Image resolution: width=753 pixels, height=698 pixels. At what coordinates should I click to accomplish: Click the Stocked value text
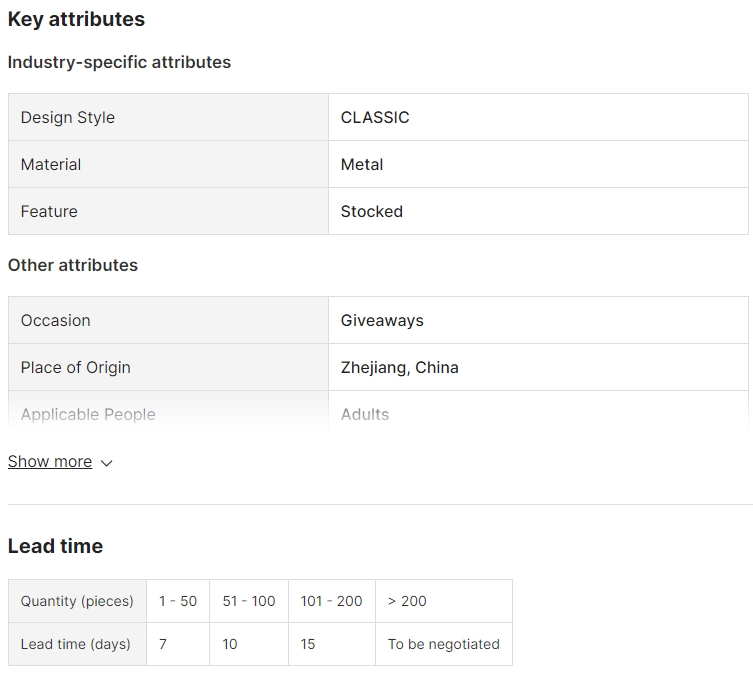point(372,211)
